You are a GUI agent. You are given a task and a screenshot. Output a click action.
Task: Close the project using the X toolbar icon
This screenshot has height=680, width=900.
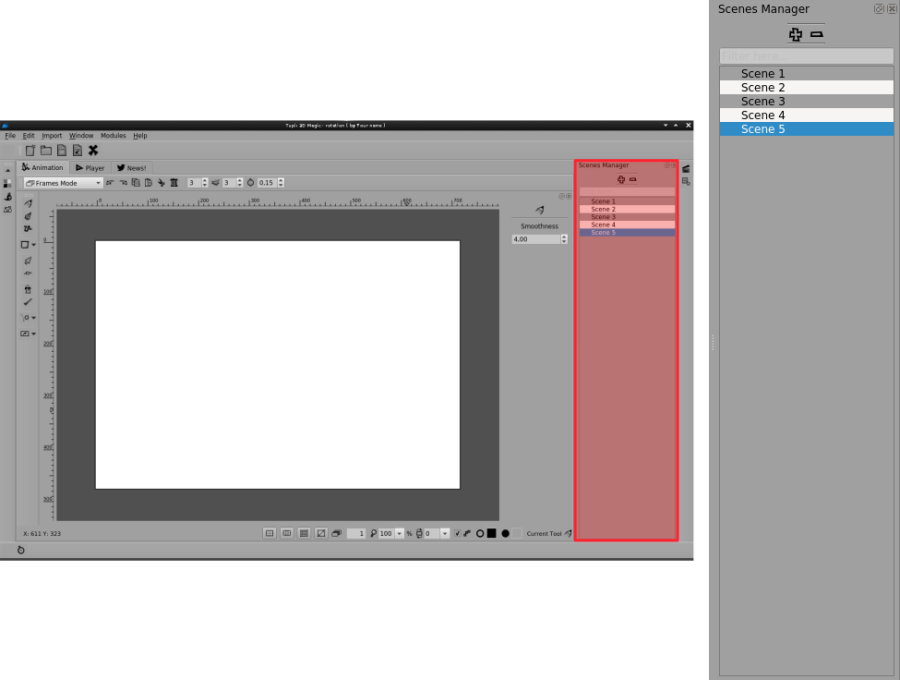(93, 149)
